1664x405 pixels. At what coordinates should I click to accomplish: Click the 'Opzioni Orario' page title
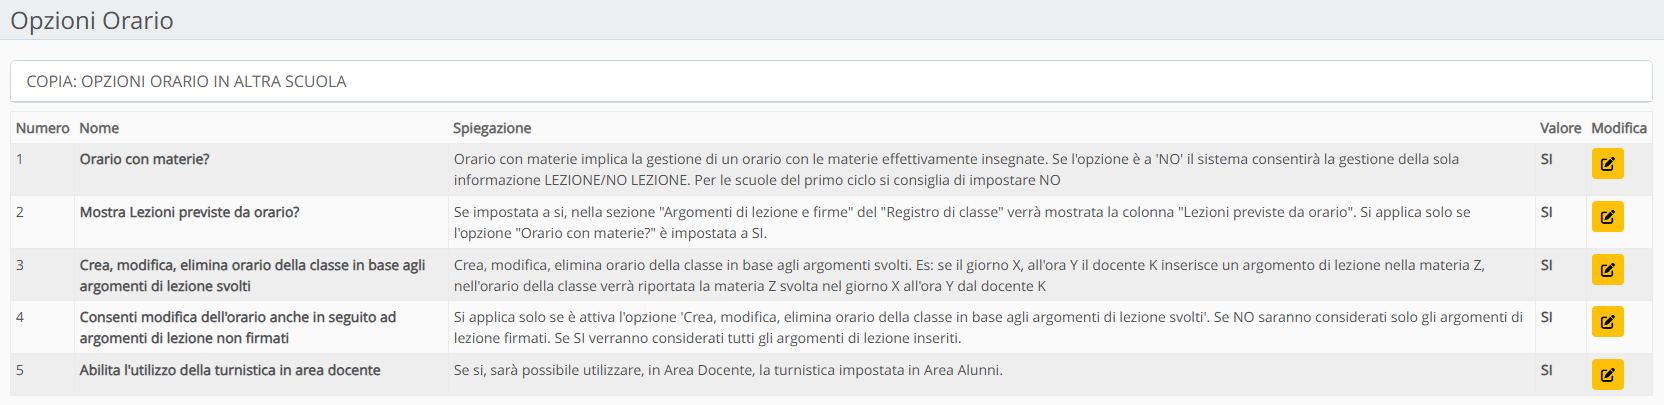click(x=92, y=21)
